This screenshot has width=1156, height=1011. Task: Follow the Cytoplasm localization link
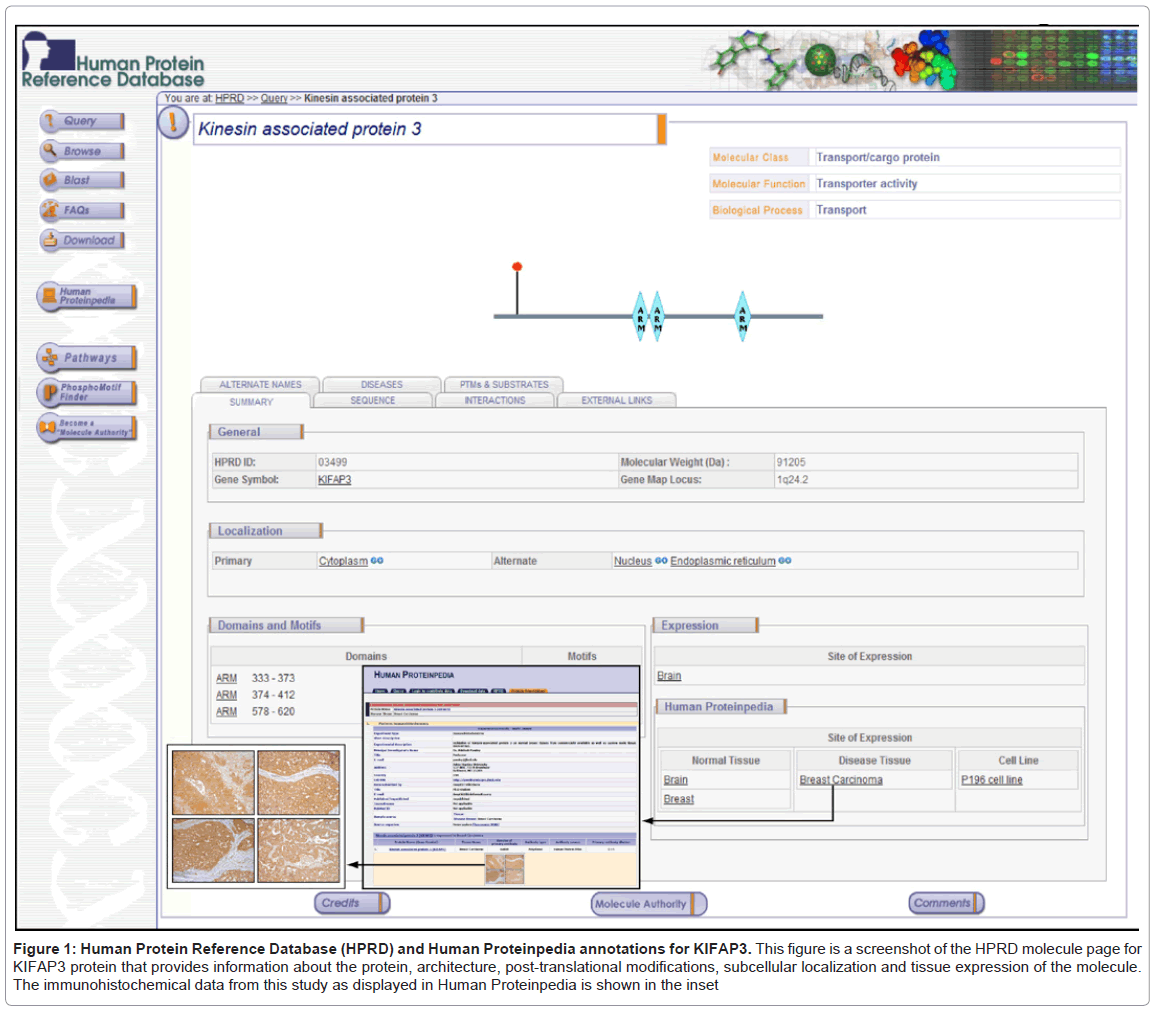click(x=343, y=561)
